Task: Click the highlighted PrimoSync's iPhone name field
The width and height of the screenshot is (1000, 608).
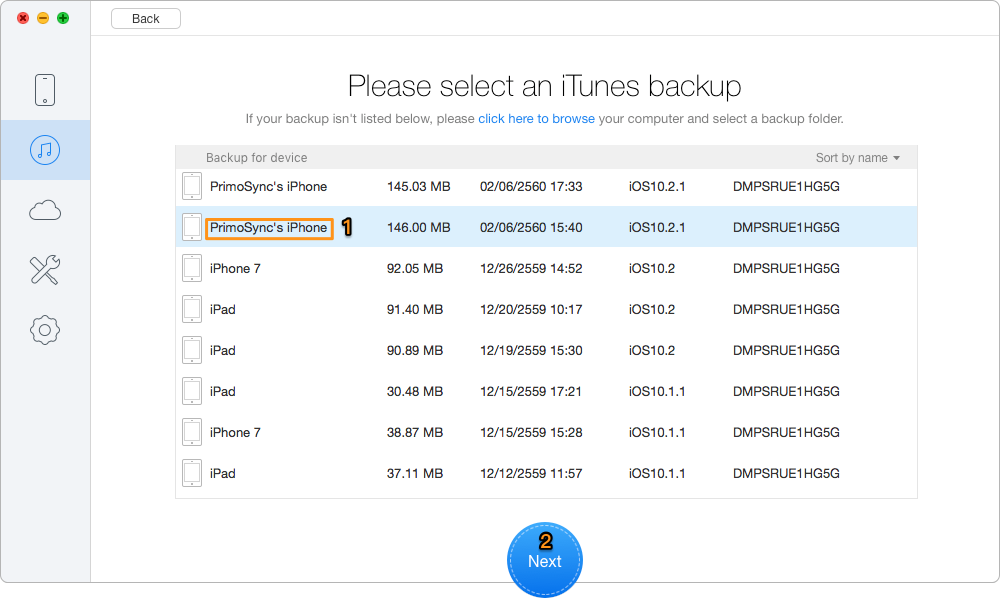Action: point(268,228)
